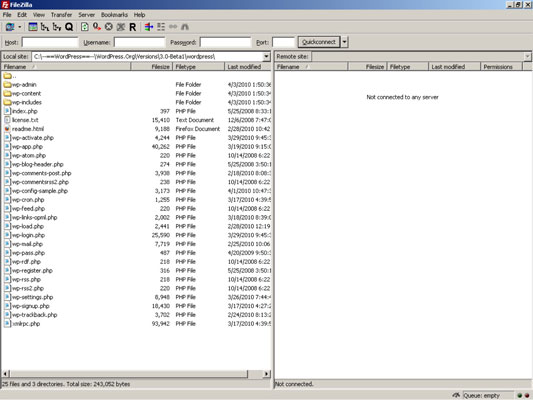Sort local files by Filesize column
Viewport: 533px width, 400px height.
(151, 67)
